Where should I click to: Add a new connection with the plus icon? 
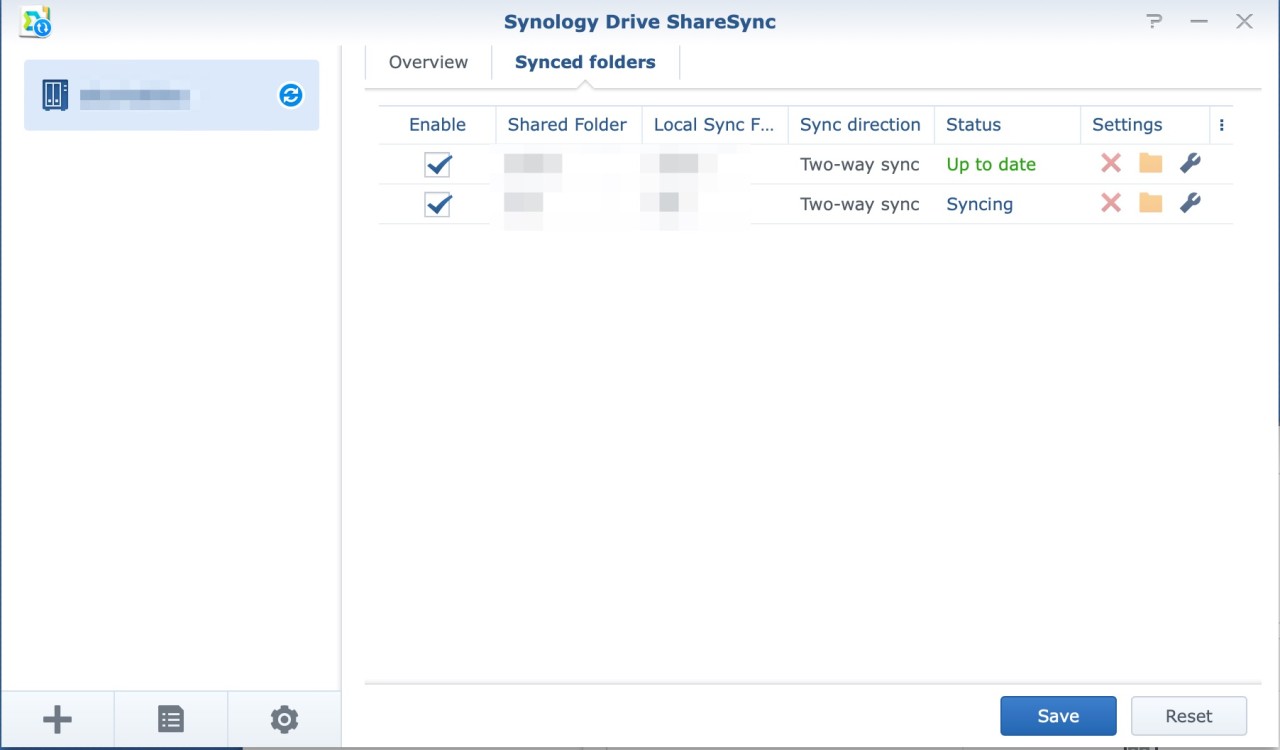coord(56,718)
